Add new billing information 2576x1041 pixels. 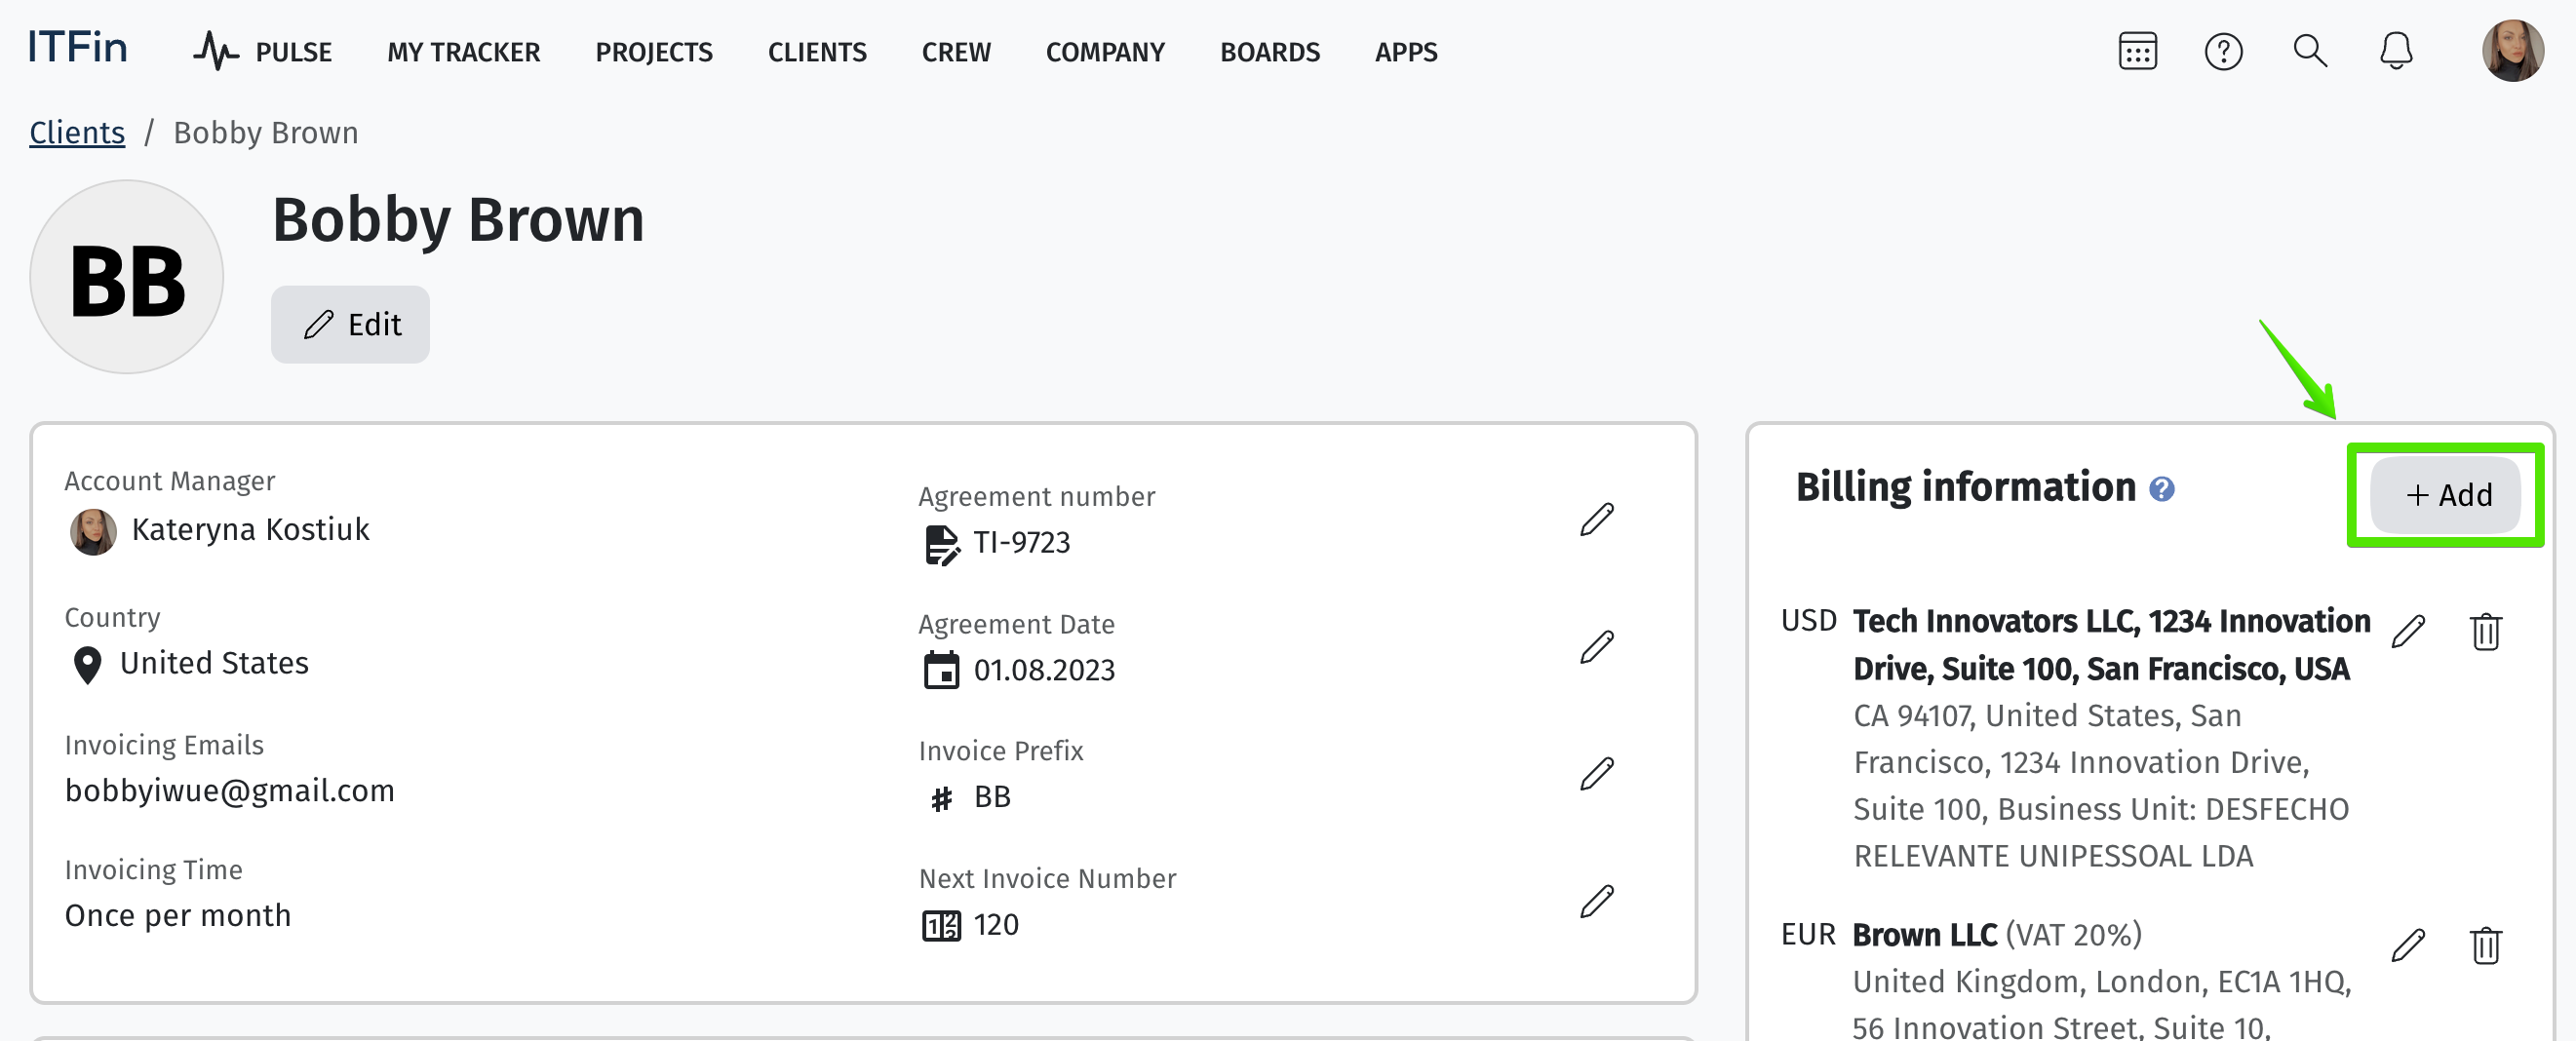tap(2445, 495)
